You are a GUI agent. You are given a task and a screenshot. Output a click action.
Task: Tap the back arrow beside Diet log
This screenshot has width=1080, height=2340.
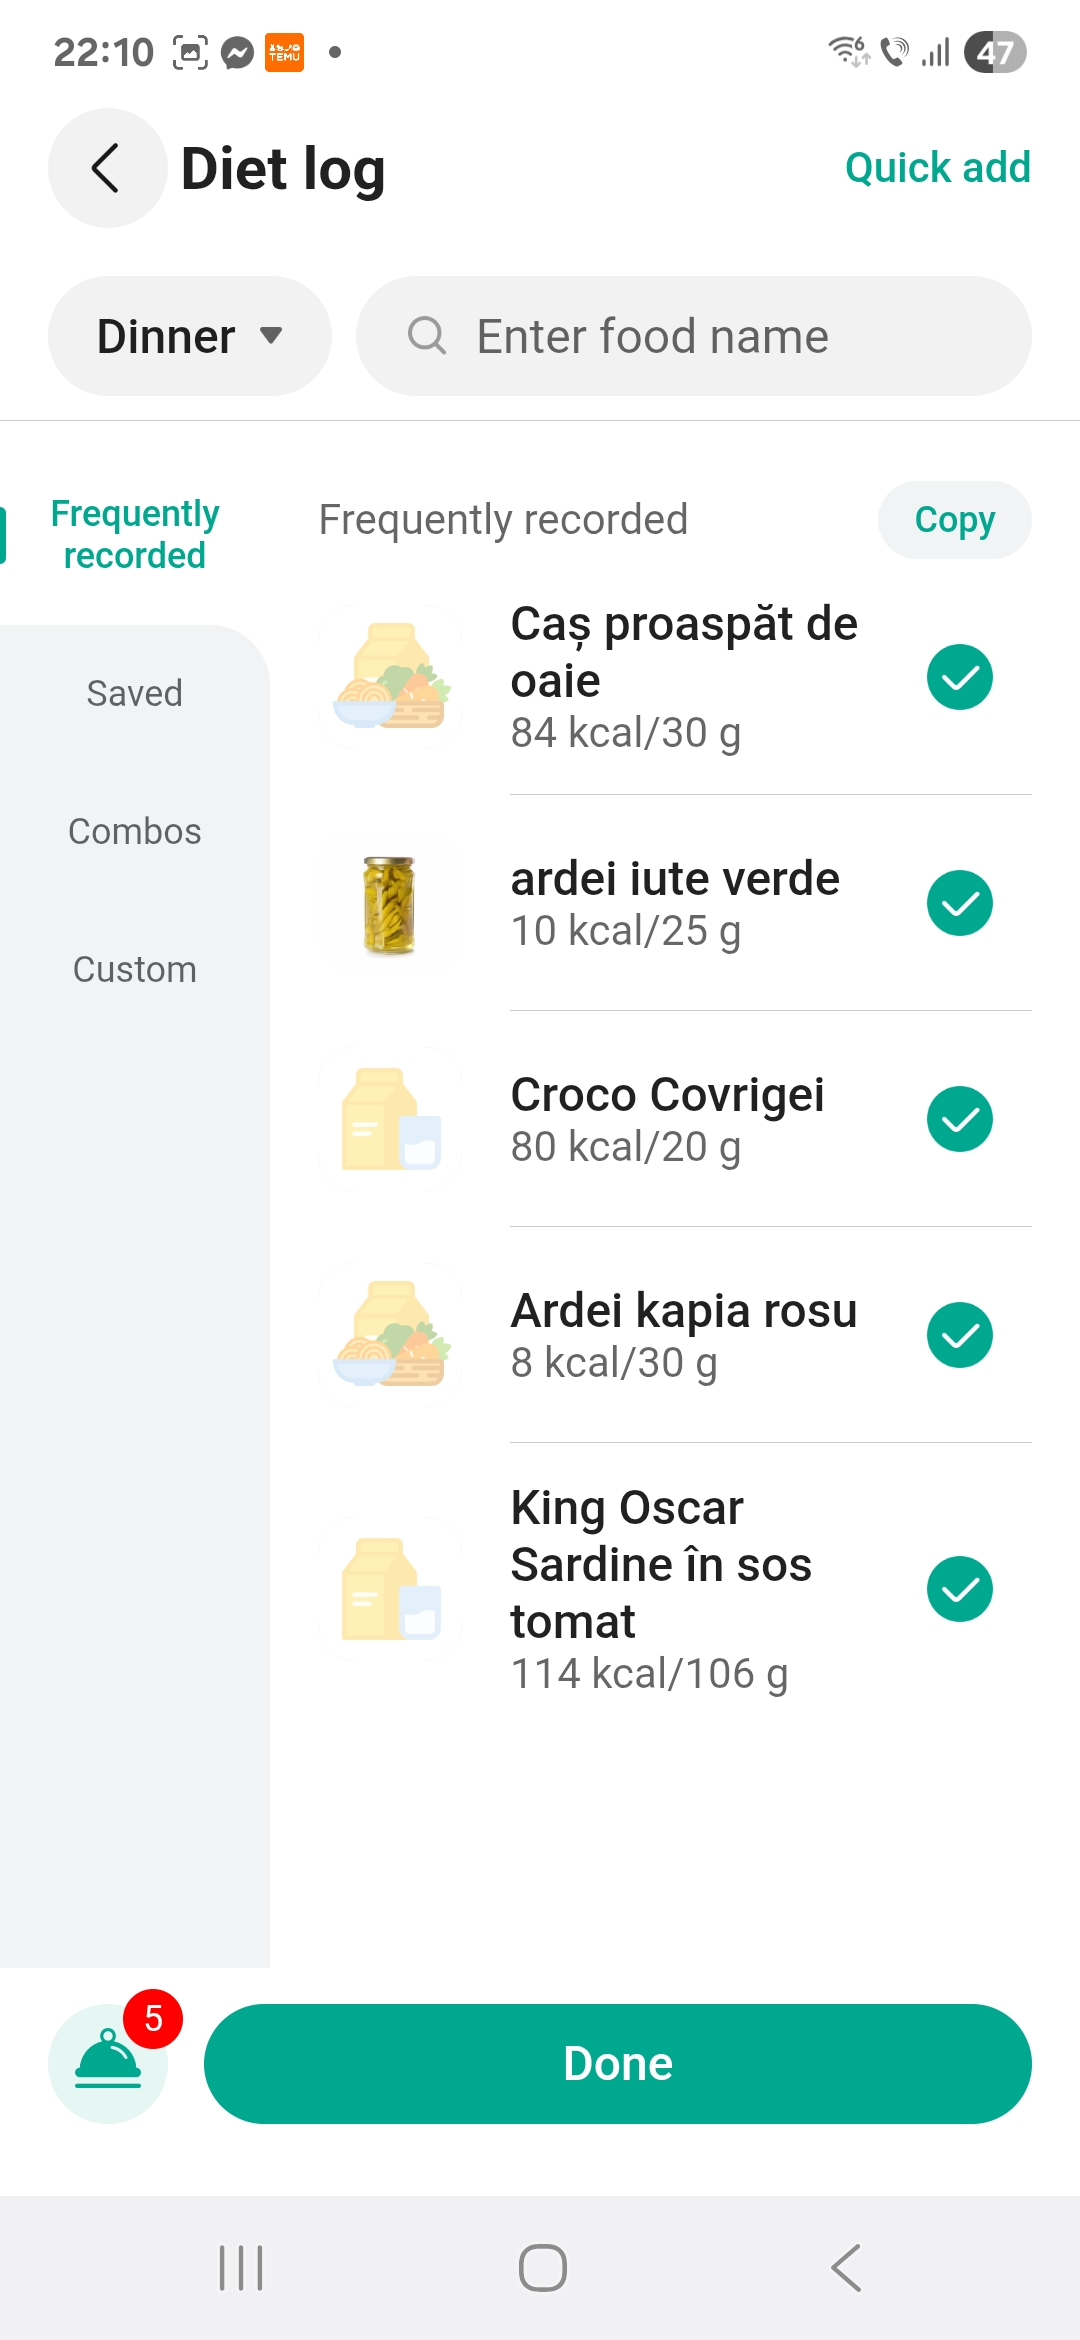pos(107,168)
